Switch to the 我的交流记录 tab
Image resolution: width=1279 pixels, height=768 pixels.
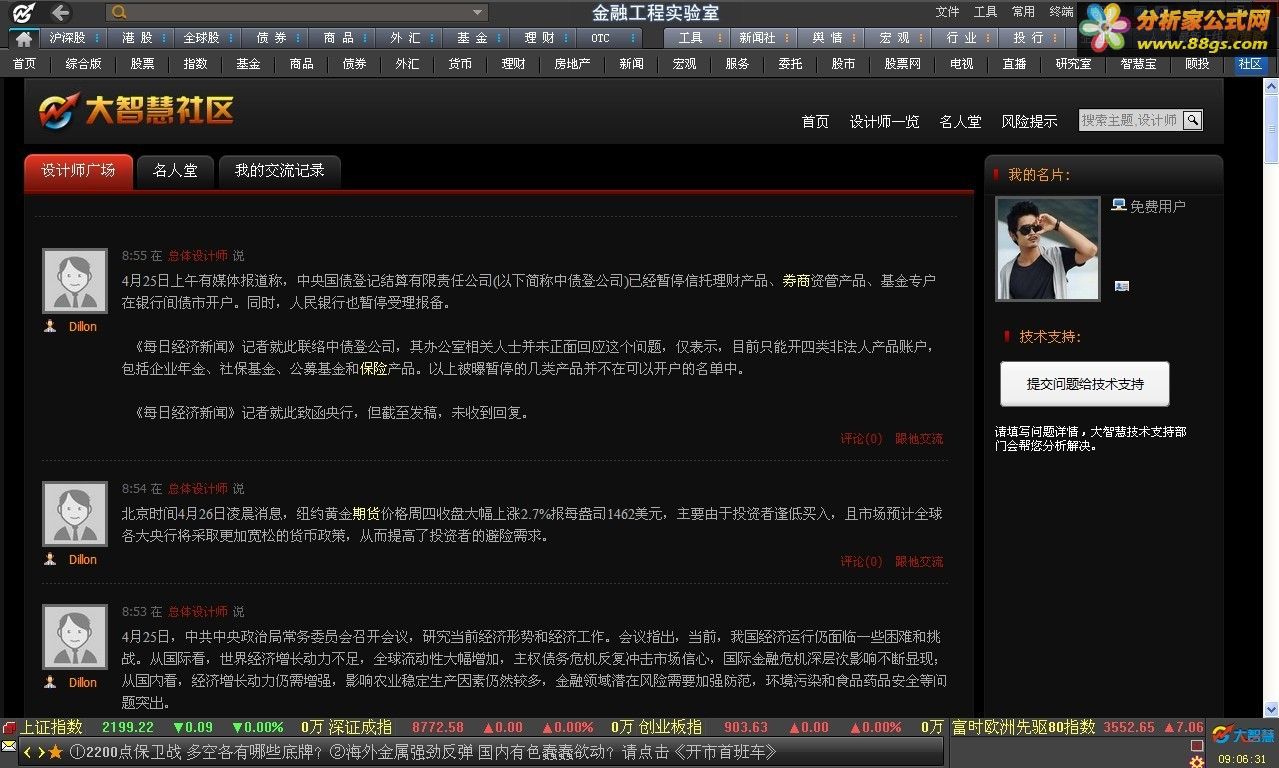[x=280, y=171]
